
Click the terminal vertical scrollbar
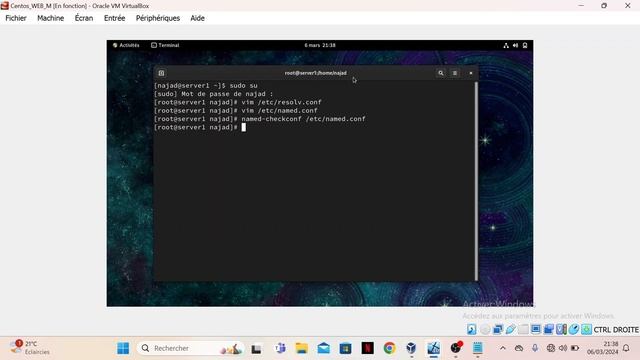pos(476,181)
